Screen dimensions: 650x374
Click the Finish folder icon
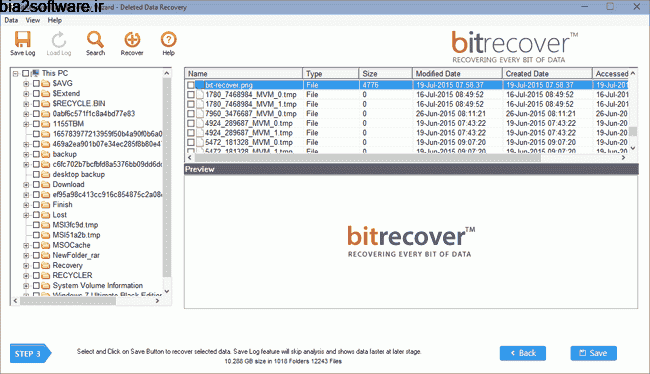[45, 205]
